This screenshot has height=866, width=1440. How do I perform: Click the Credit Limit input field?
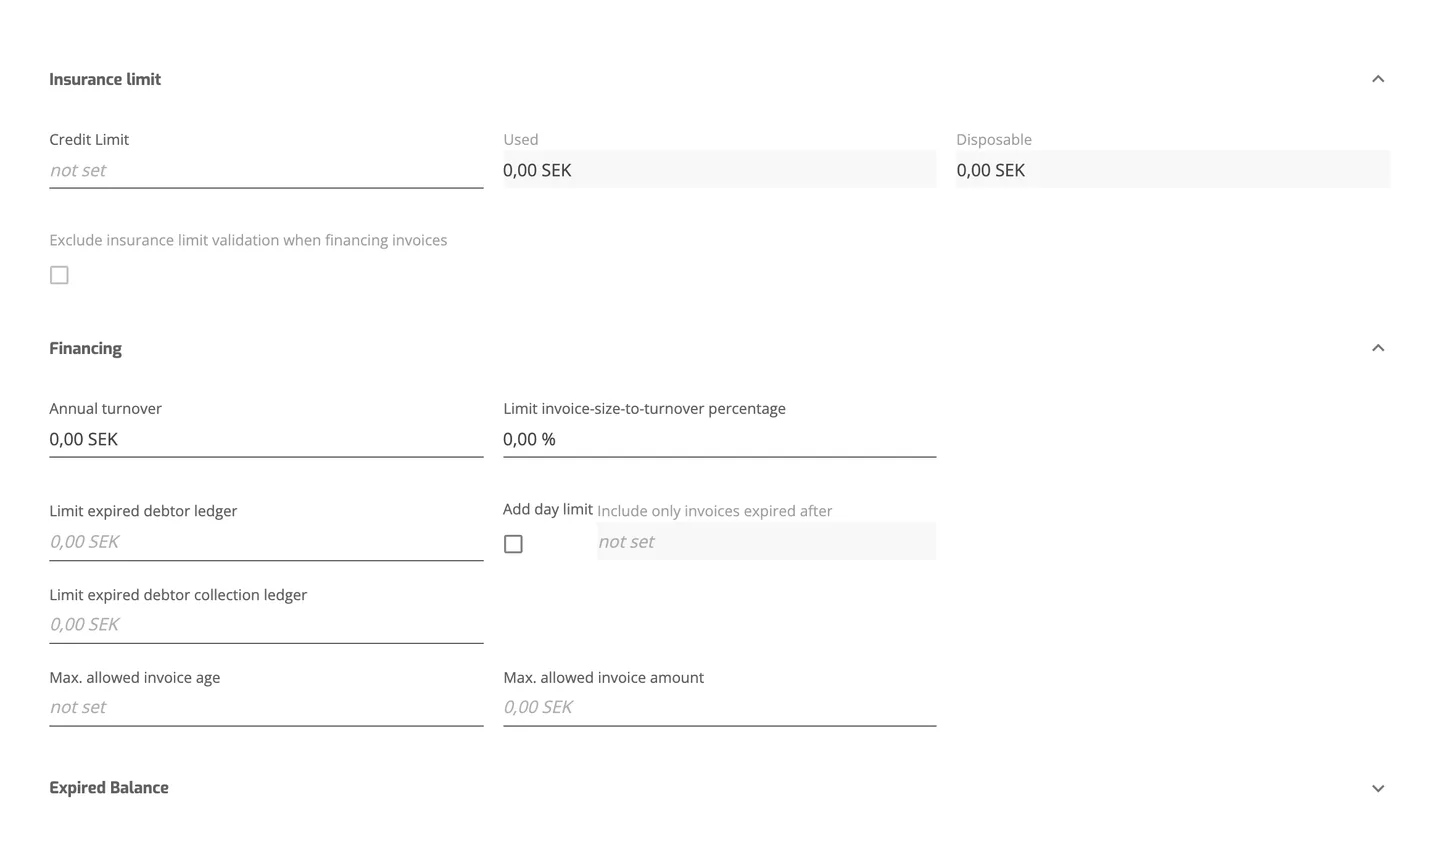point(266,170)
